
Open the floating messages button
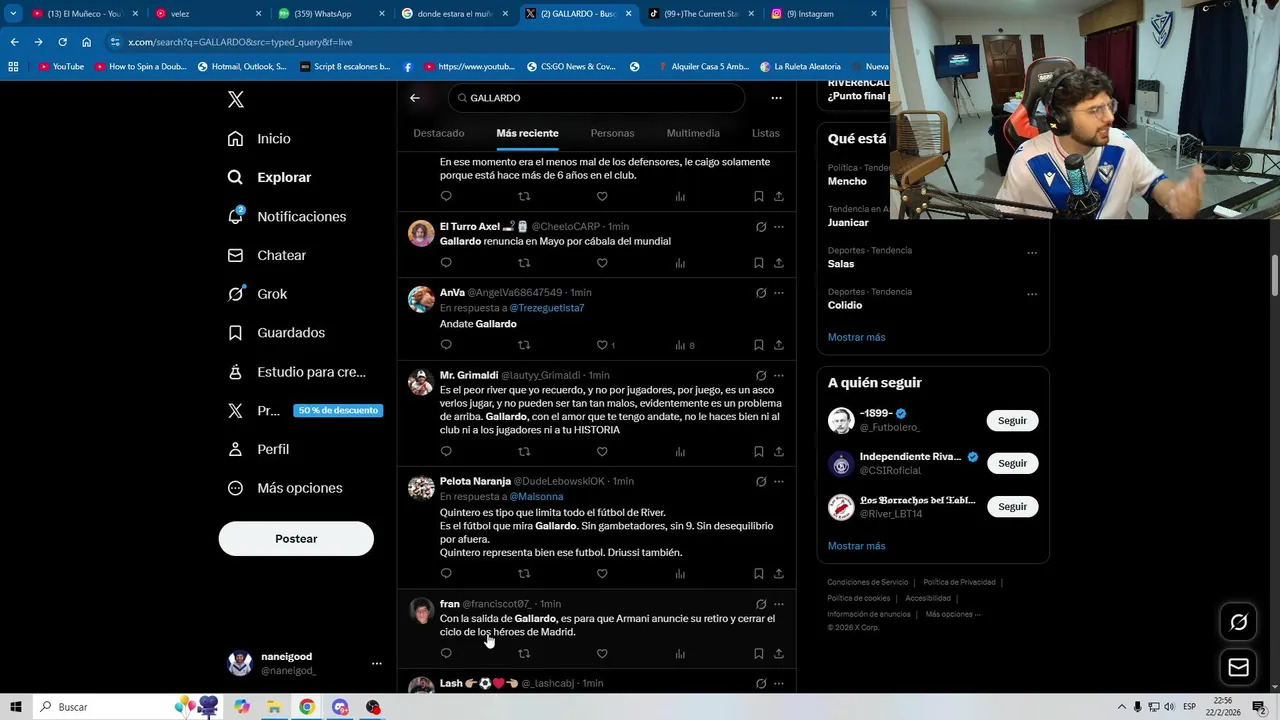[x=1238, y=667]
